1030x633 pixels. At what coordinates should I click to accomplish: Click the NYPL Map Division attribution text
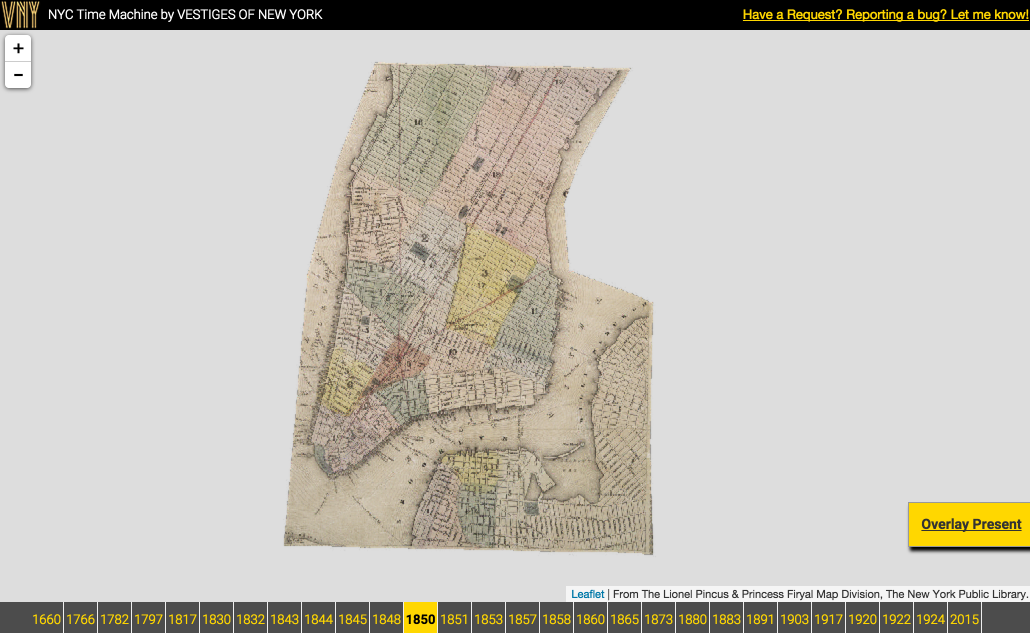pos(820,594)
